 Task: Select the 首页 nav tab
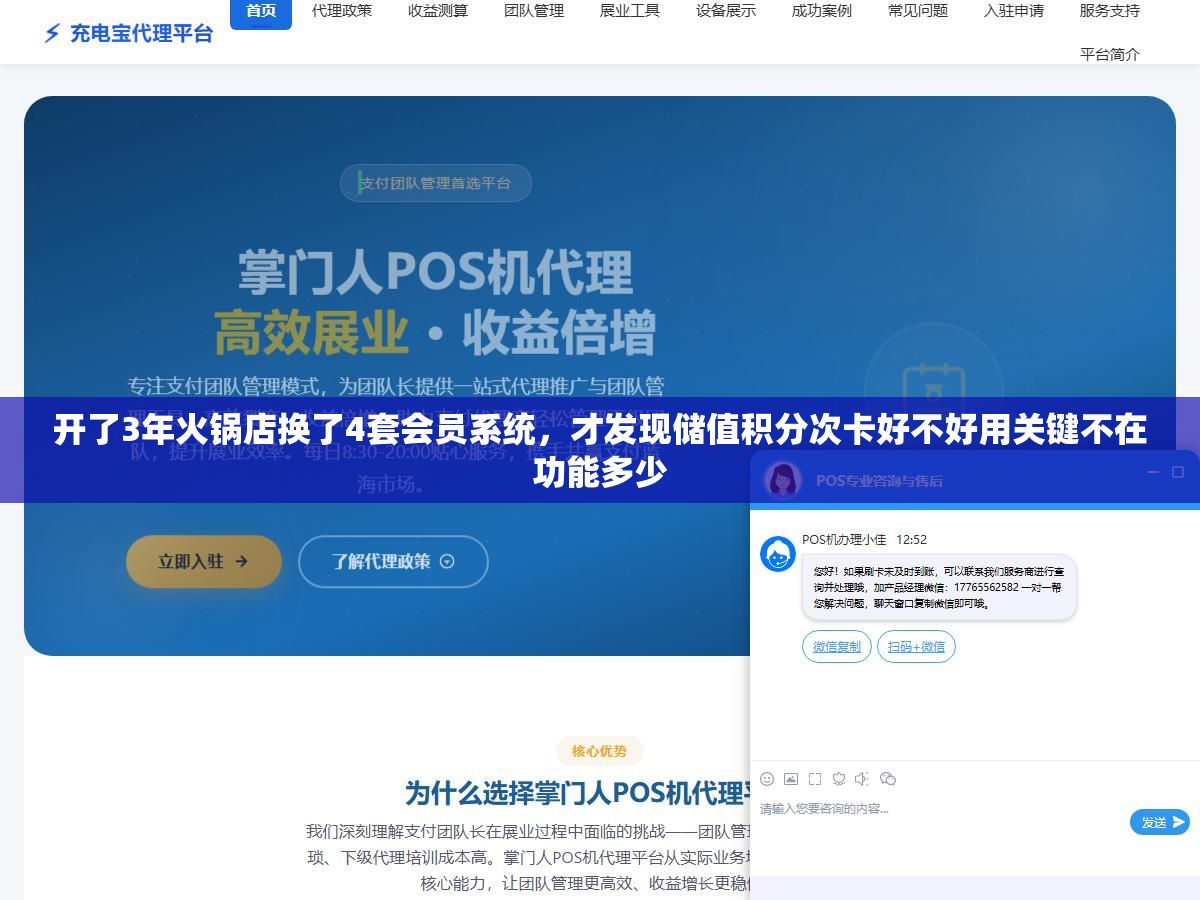pyautogui.click(x=261, y=11)
